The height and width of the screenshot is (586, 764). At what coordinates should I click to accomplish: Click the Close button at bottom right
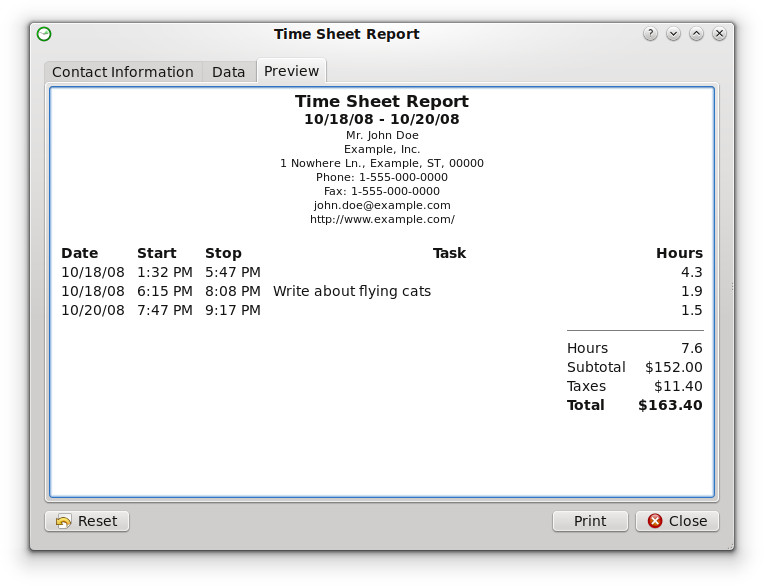point(677,521)
